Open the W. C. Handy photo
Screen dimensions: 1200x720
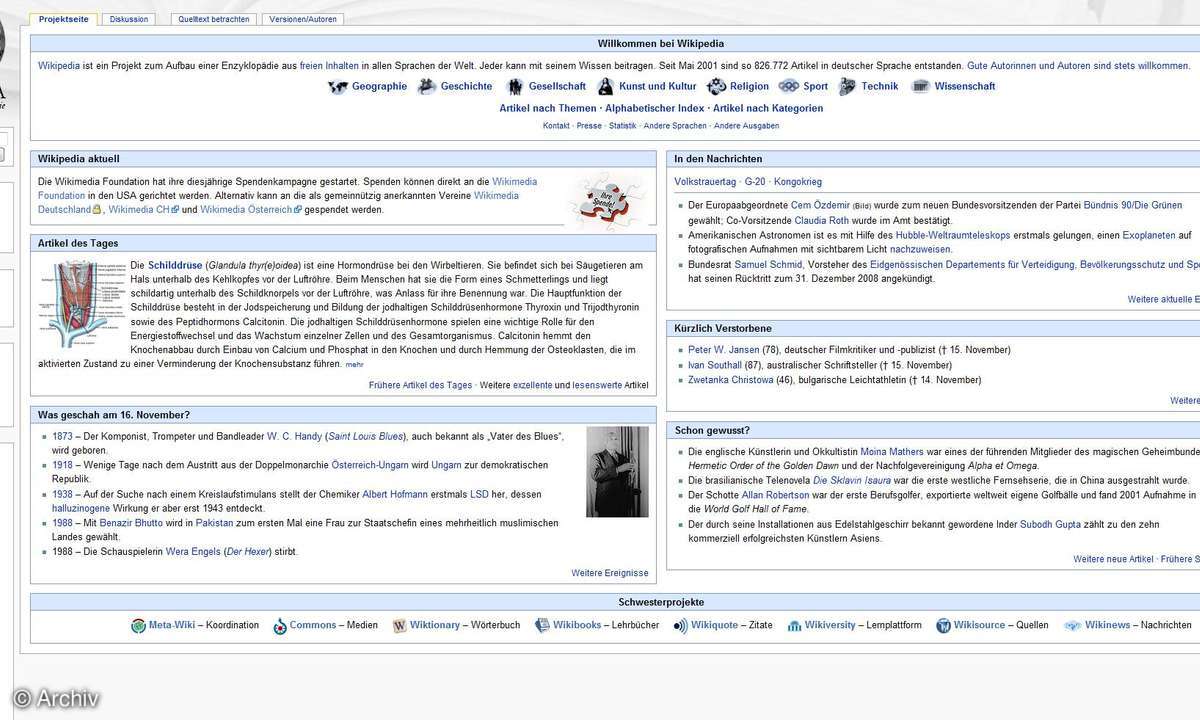click(x=617, y=472)
